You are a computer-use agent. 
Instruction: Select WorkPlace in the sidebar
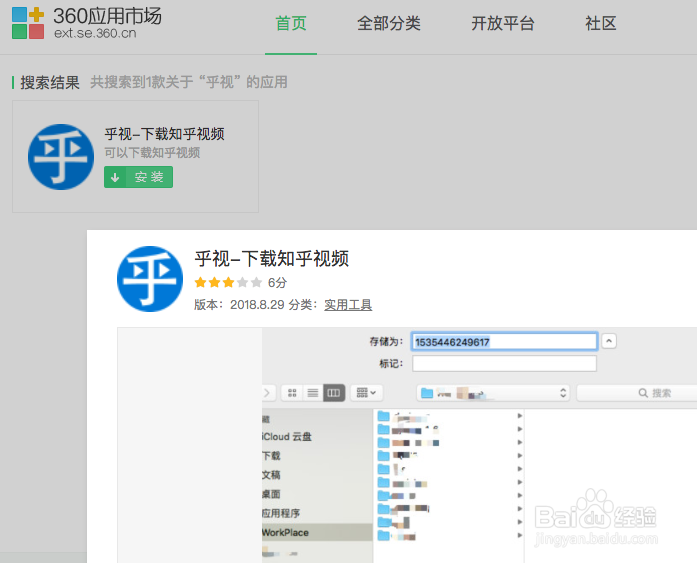(x=317, y=532)
